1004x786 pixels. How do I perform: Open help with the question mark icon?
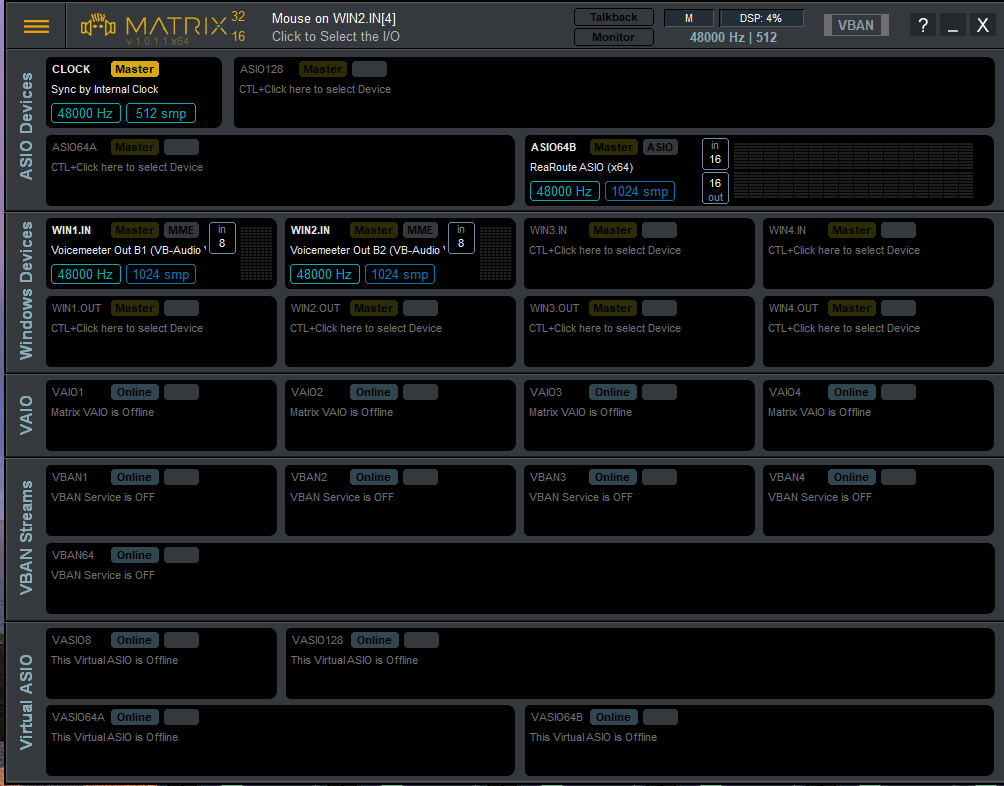(x=923, y=26)
